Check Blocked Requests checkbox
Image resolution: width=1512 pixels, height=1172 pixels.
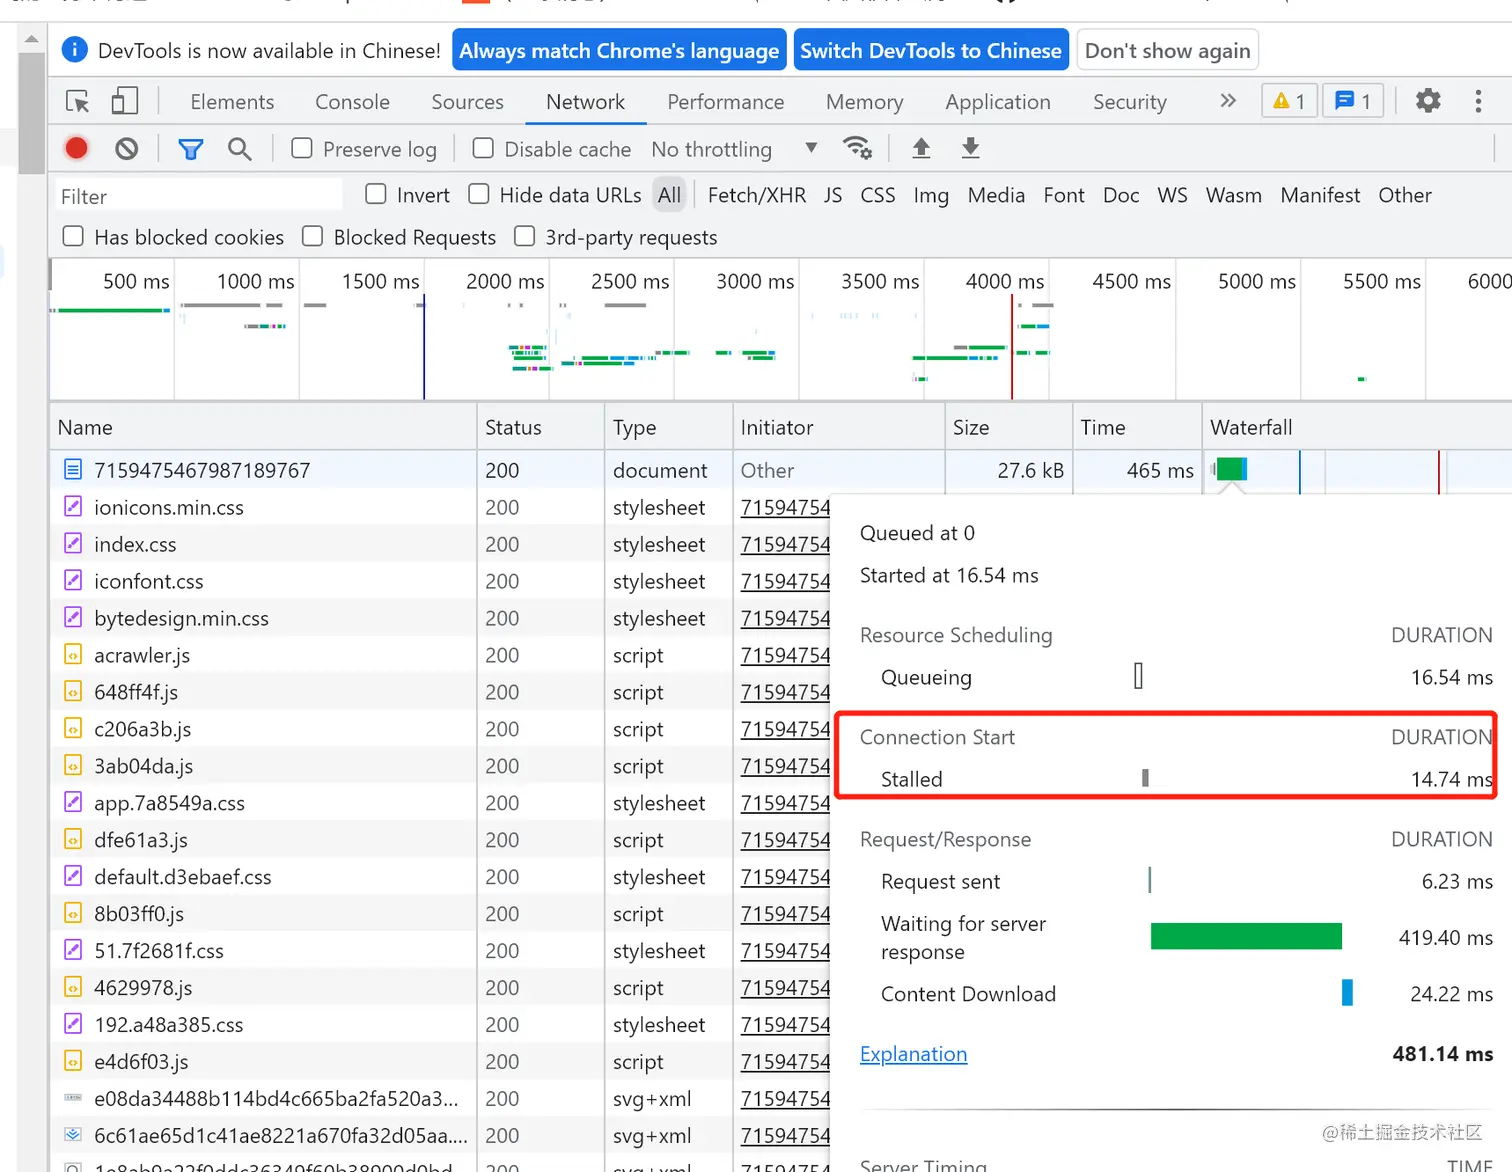pos(313,236)
